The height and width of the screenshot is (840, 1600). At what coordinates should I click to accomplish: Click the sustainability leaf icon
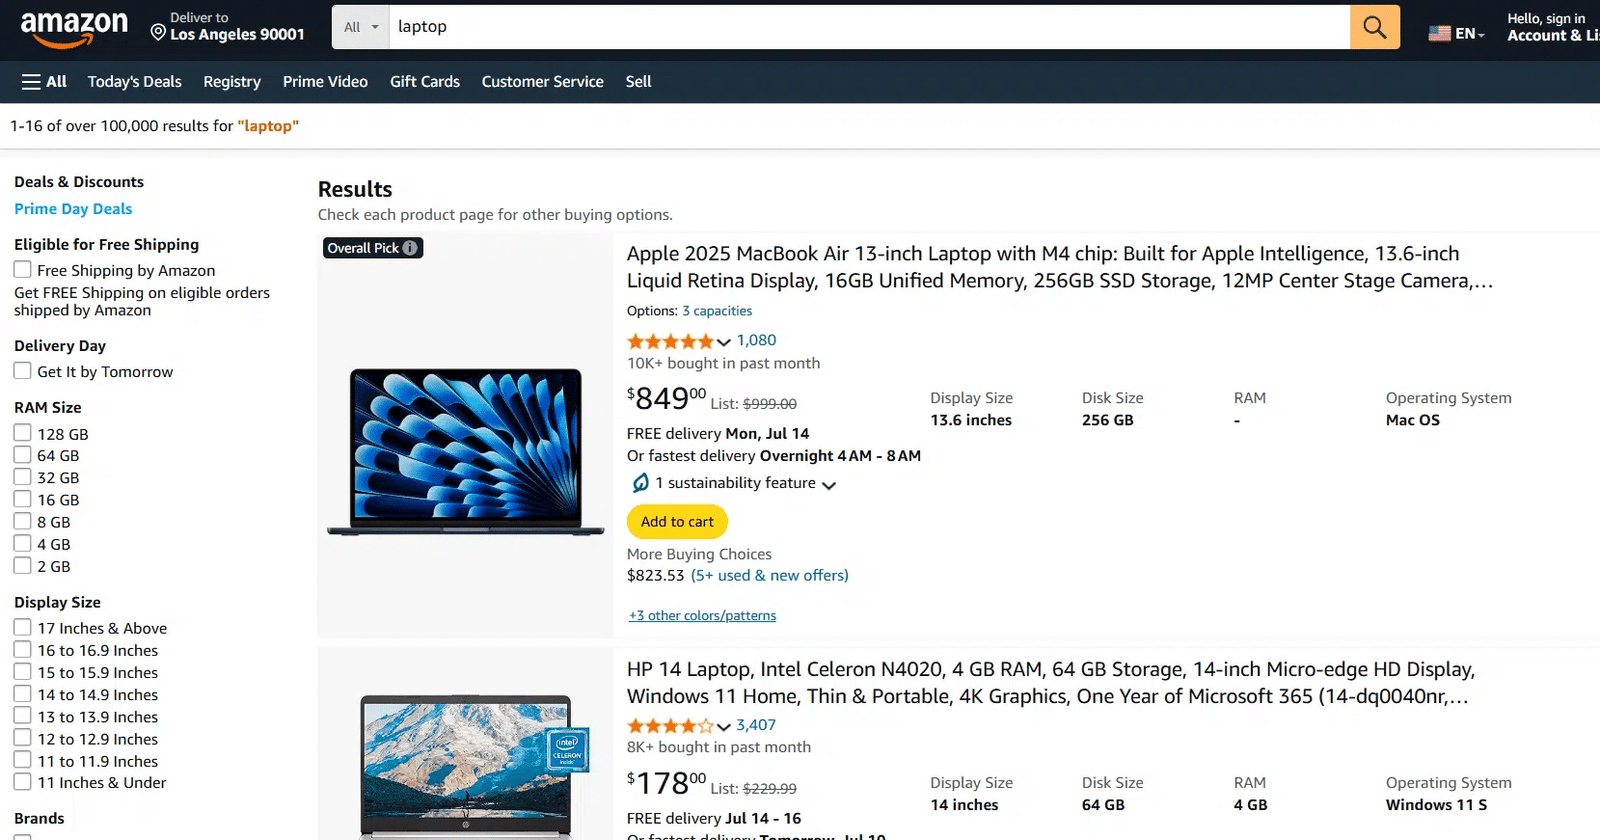pyautogui.click(x=640, y=484)
